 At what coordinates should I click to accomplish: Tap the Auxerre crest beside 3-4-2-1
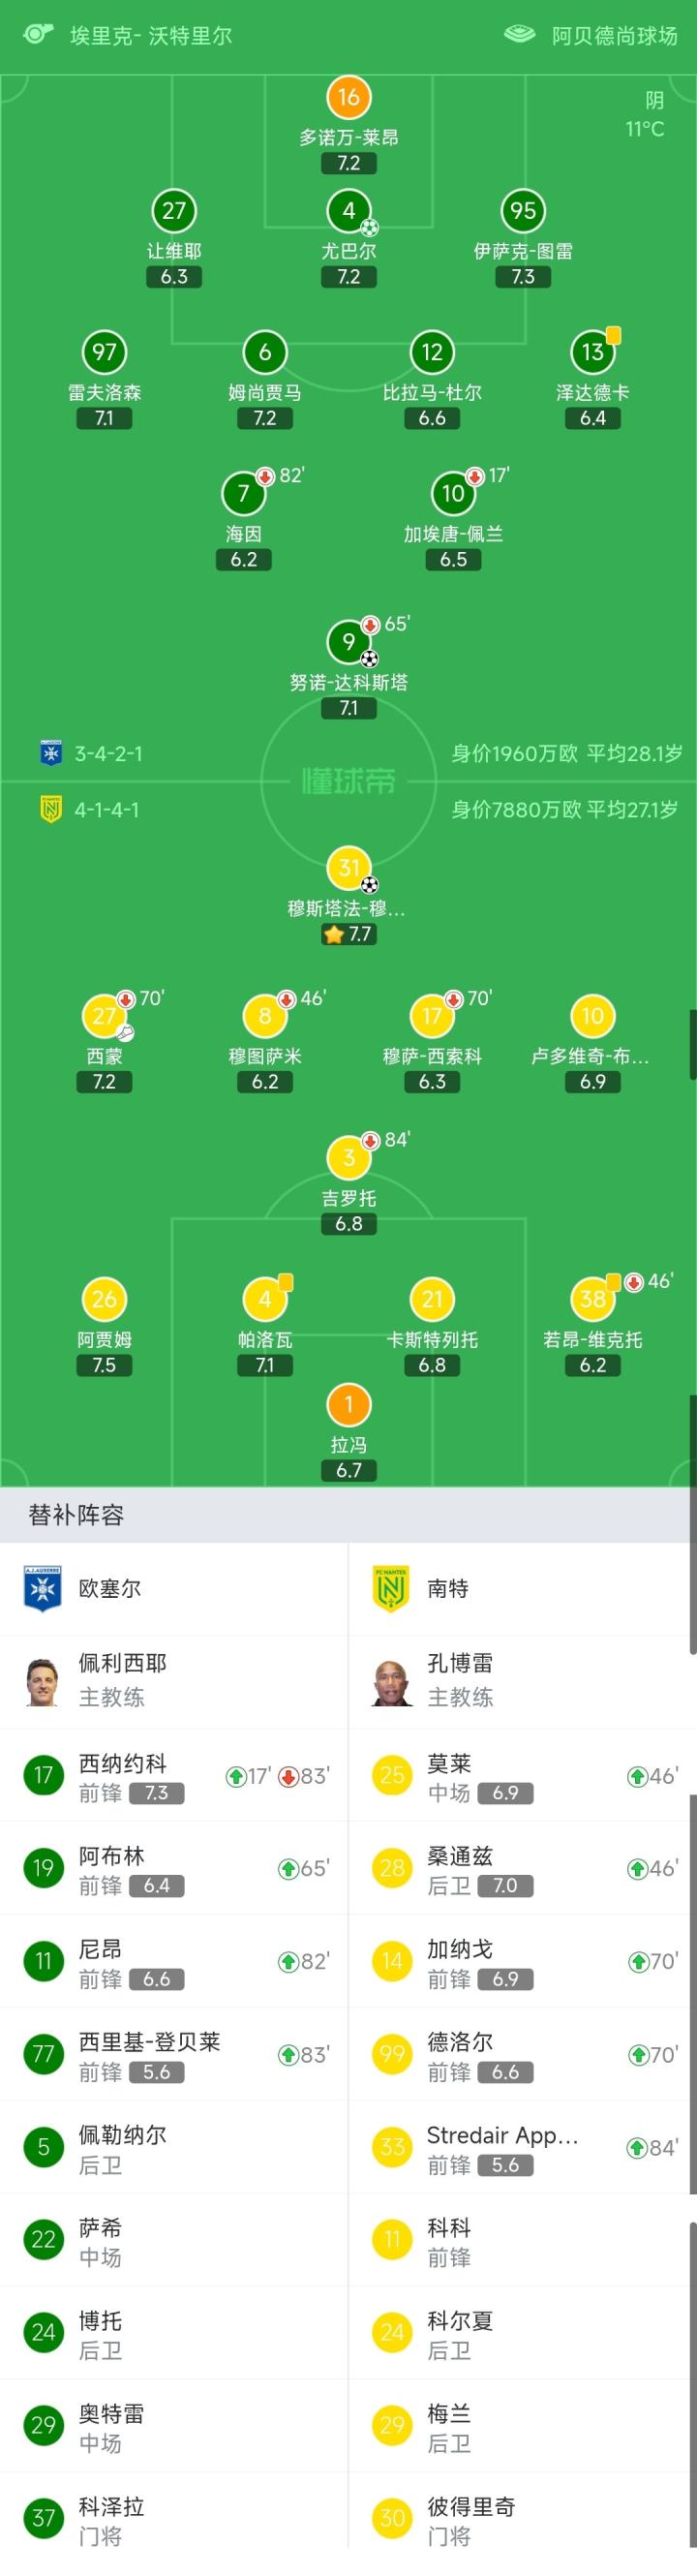pos(50,753)
